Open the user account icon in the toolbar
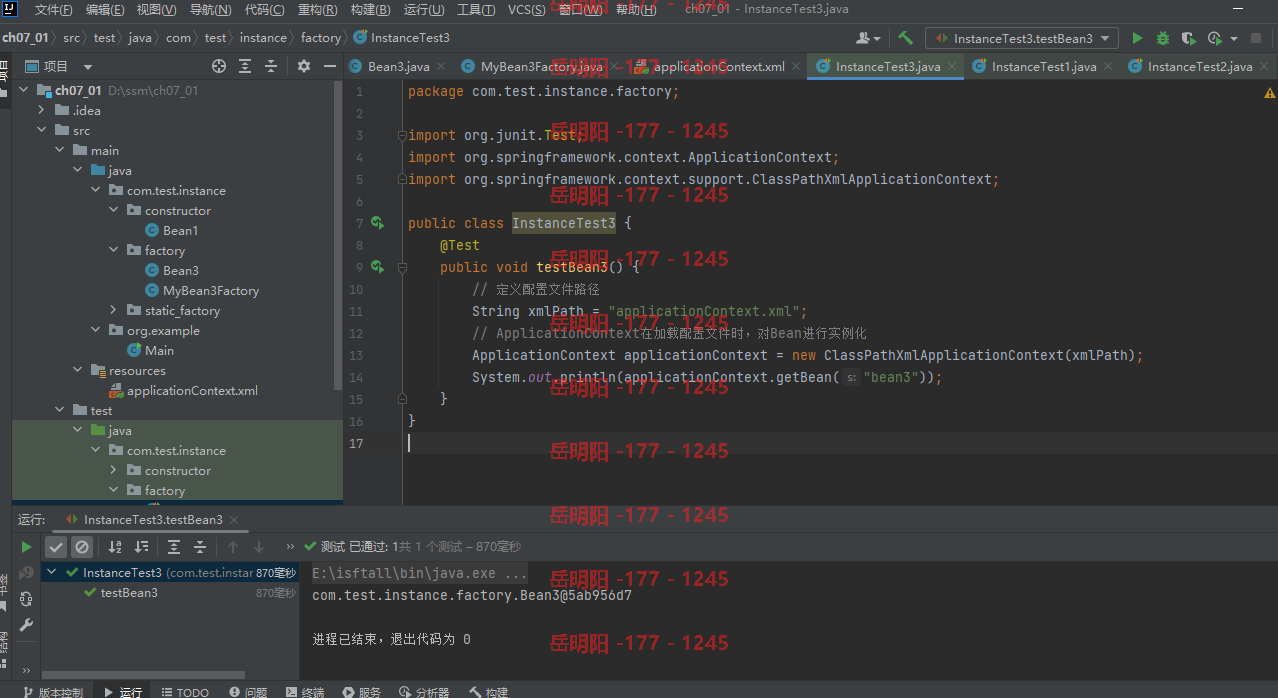Image resolution: width=1278 pixels, height=698 pixels. [865, 38]
